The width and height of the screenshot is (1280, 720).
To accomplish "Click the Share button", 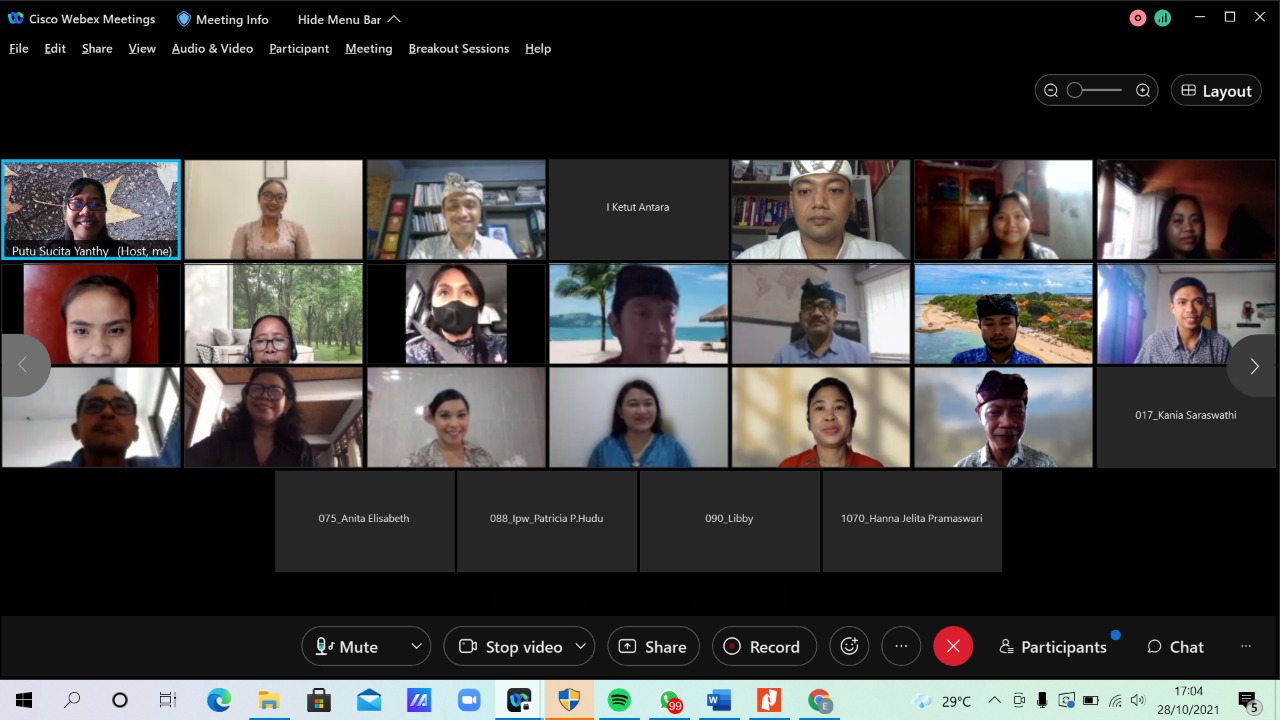I will click(x=653, y=647).
